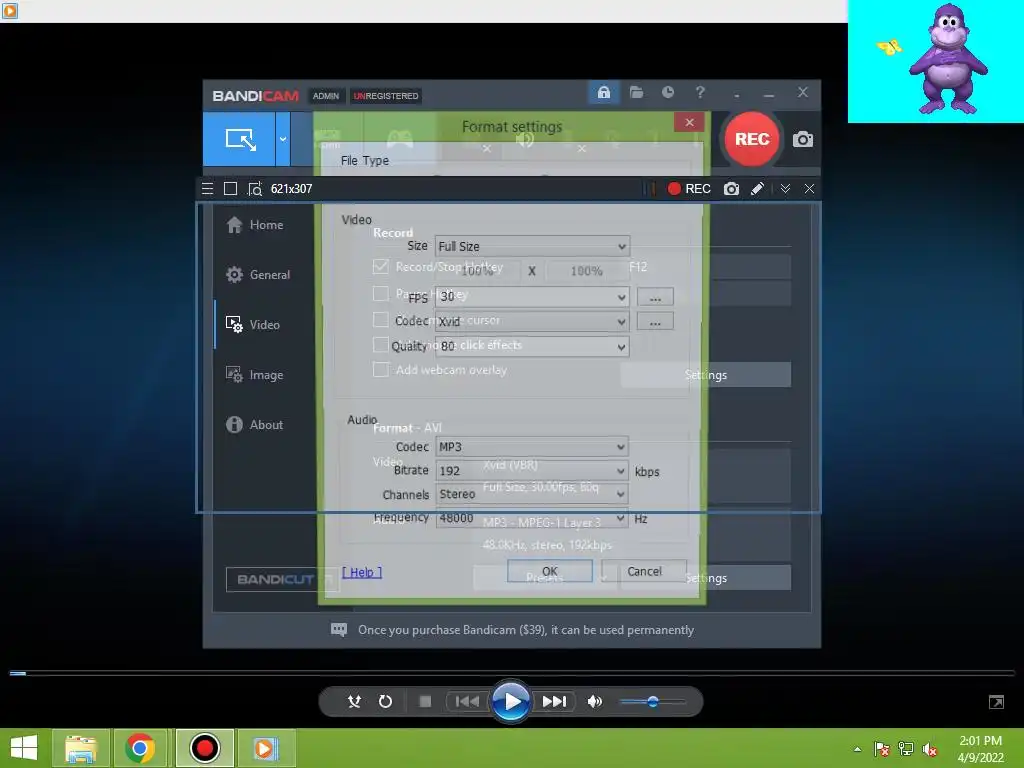Stop playback in media player
The image size is (1024, 768).
(425, 701)
